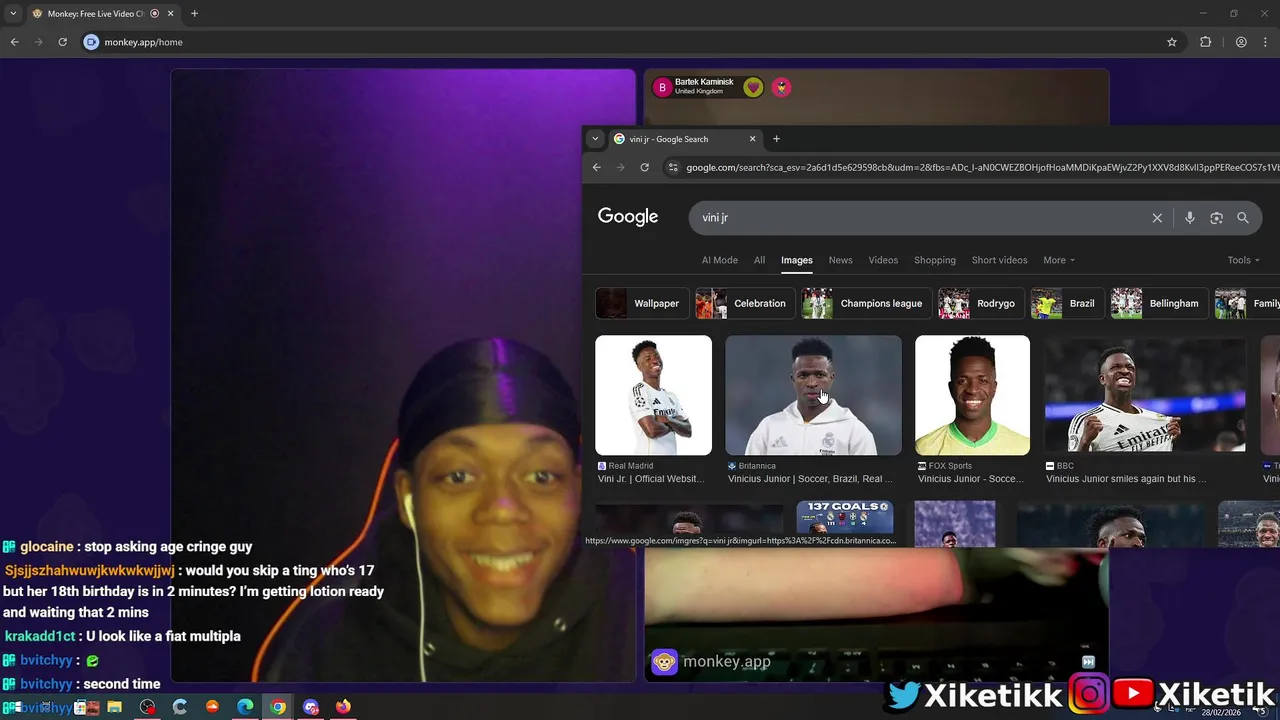Open the BBC image thumbnail
This screenshot has width=1280, height=720.
[x=1145, y=395]
